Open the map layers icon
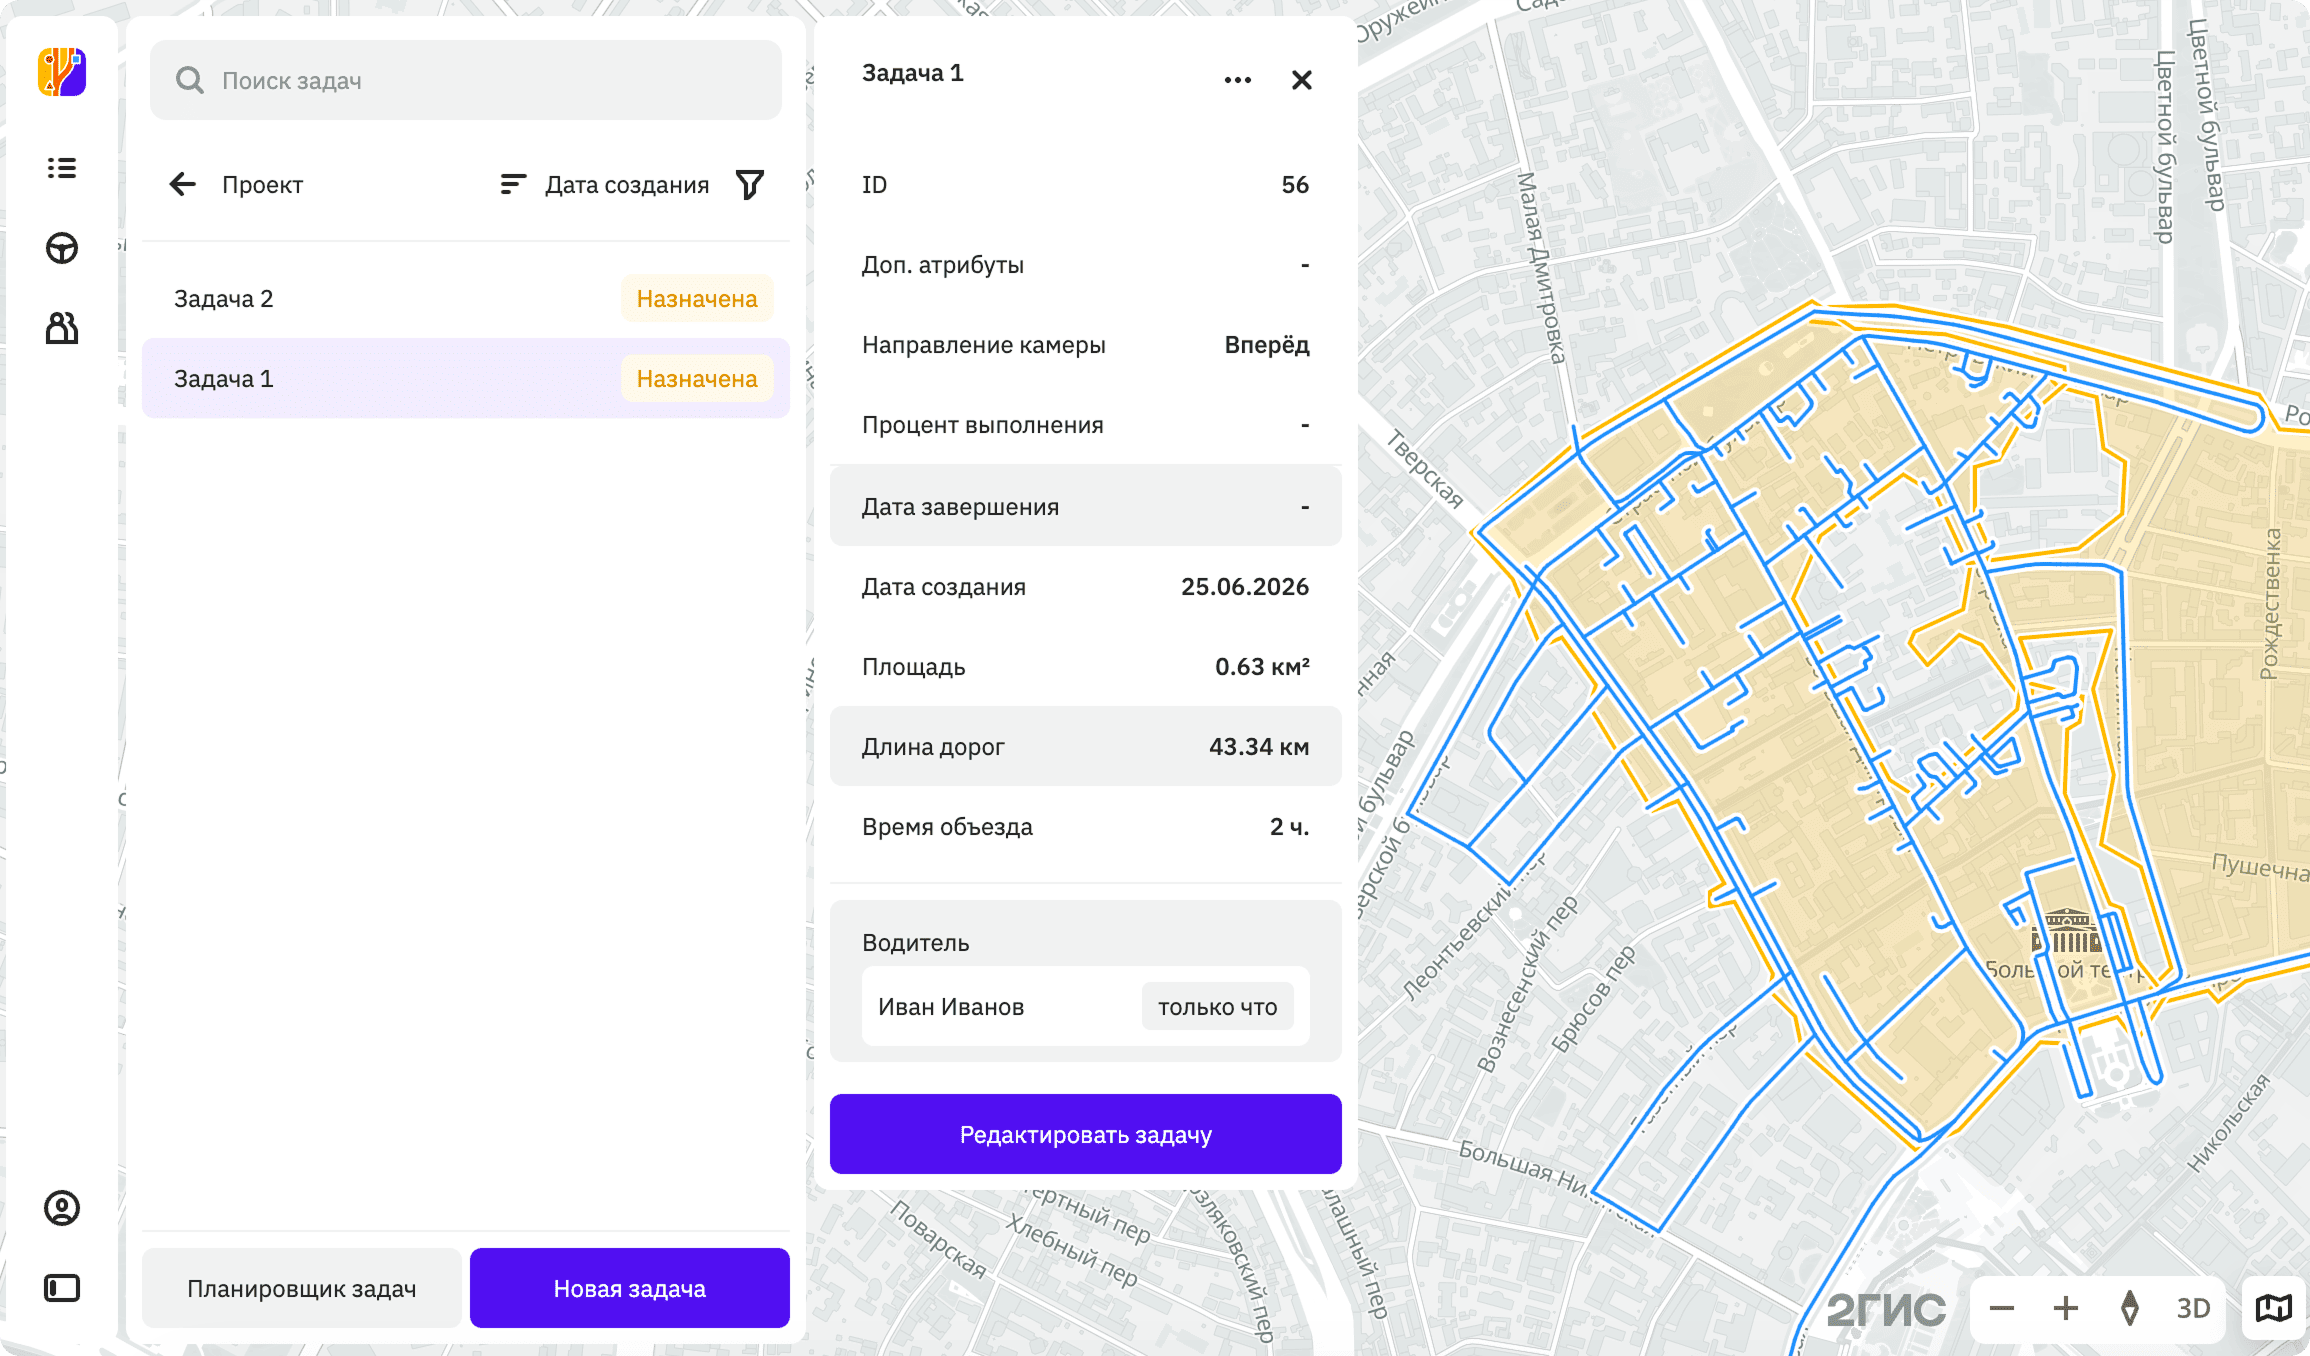 click(x=2274, y=1308)
